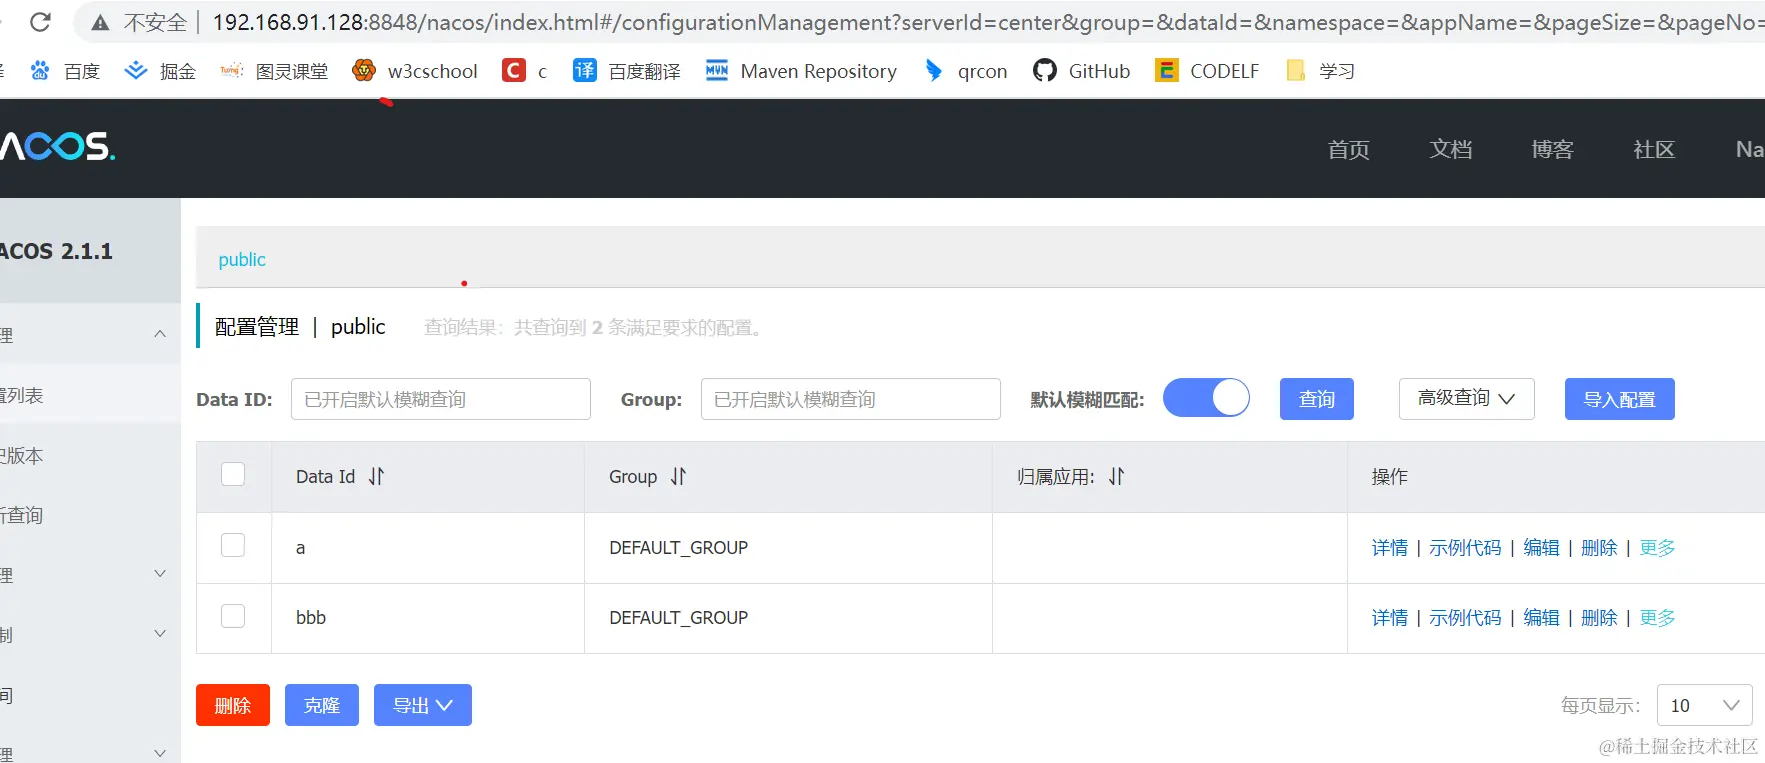Reload the page with the browser refresh icon
The width and height of the screenshot is (1765, 763).
pos(40,22)
